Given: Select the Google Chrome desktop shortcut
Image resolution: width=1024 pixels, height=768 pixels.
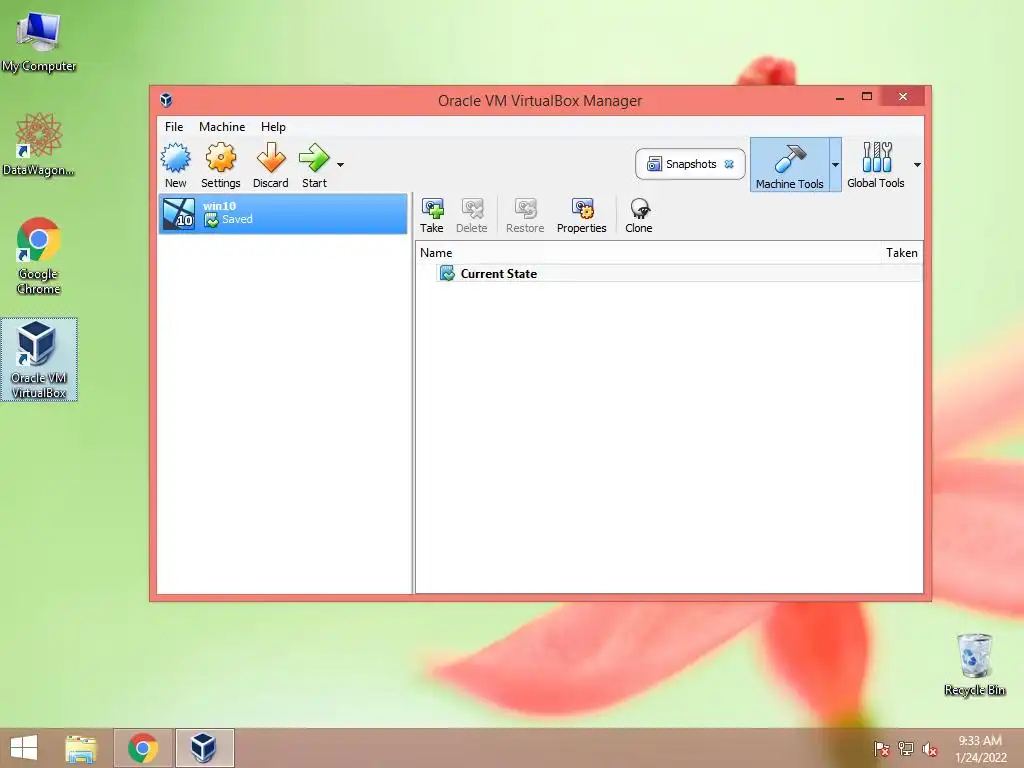Looking at the screenshot, I should click(39, 256).
